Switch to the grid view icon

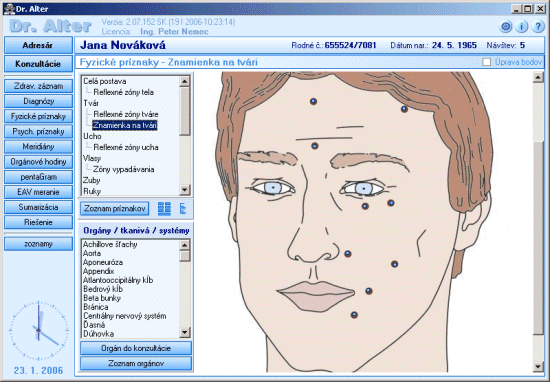click(164, 209)
